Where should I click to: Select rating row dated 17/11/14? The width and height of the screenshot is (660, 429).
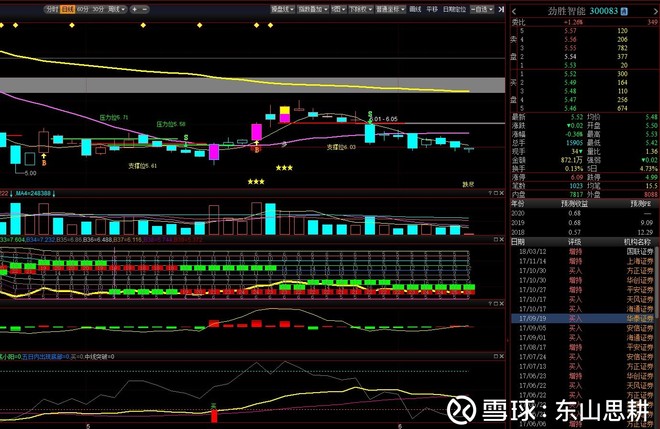coord(585,261)
